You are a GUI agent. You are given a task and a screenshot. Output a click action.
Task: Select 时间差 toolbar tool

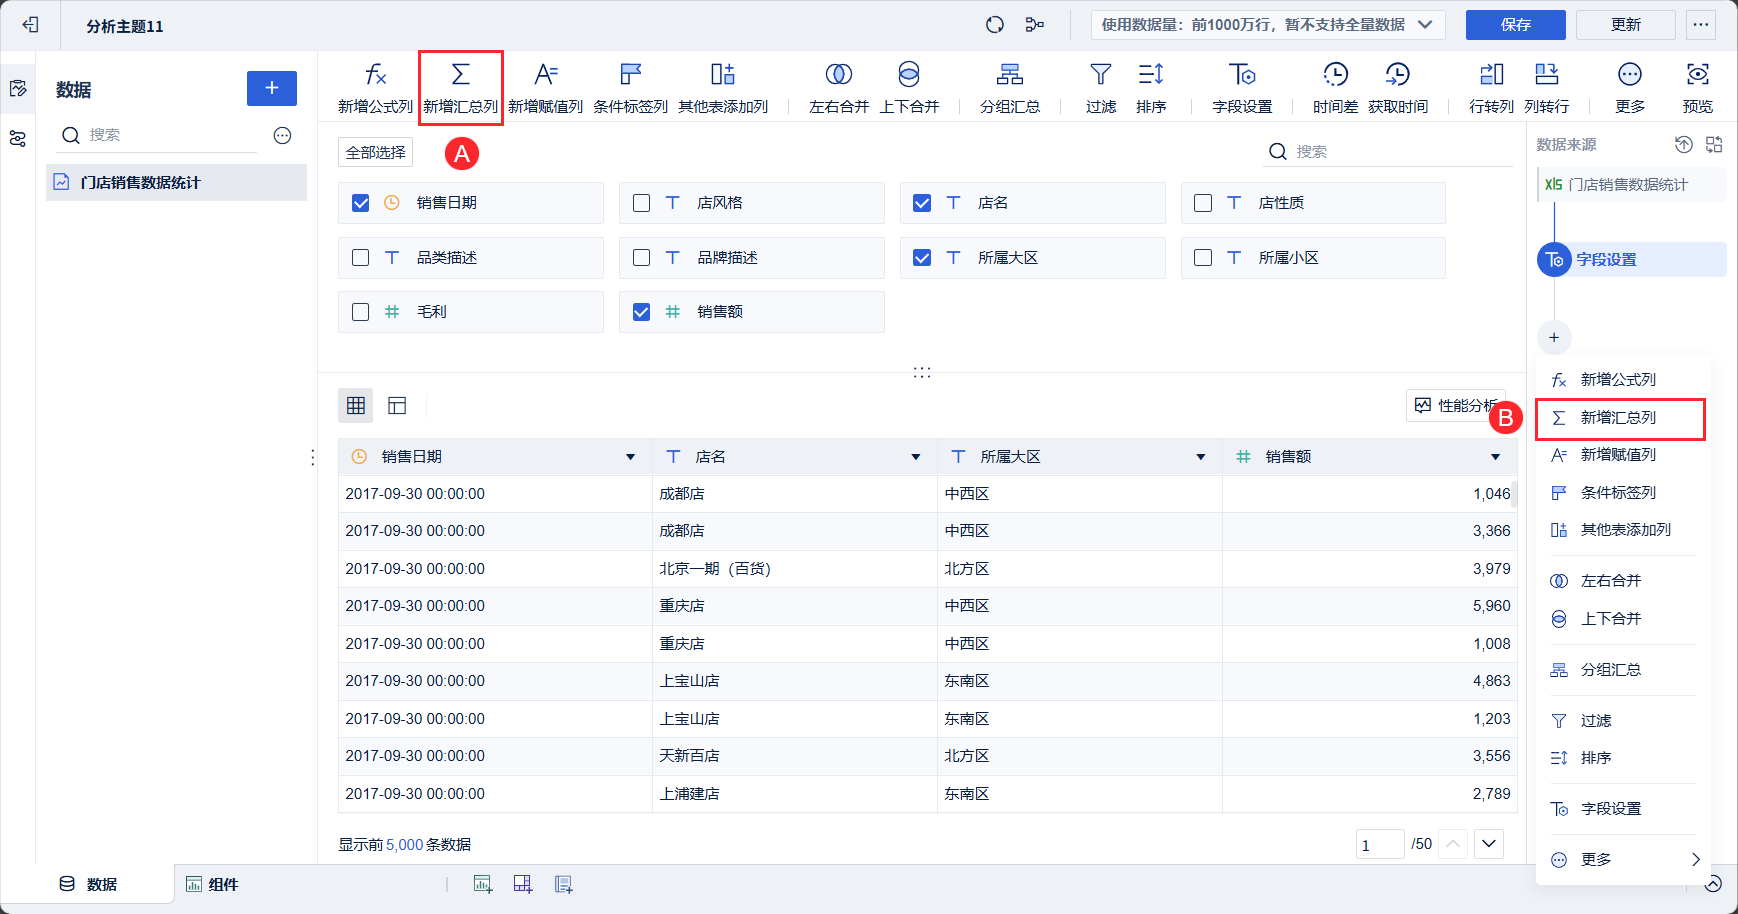1335,87
